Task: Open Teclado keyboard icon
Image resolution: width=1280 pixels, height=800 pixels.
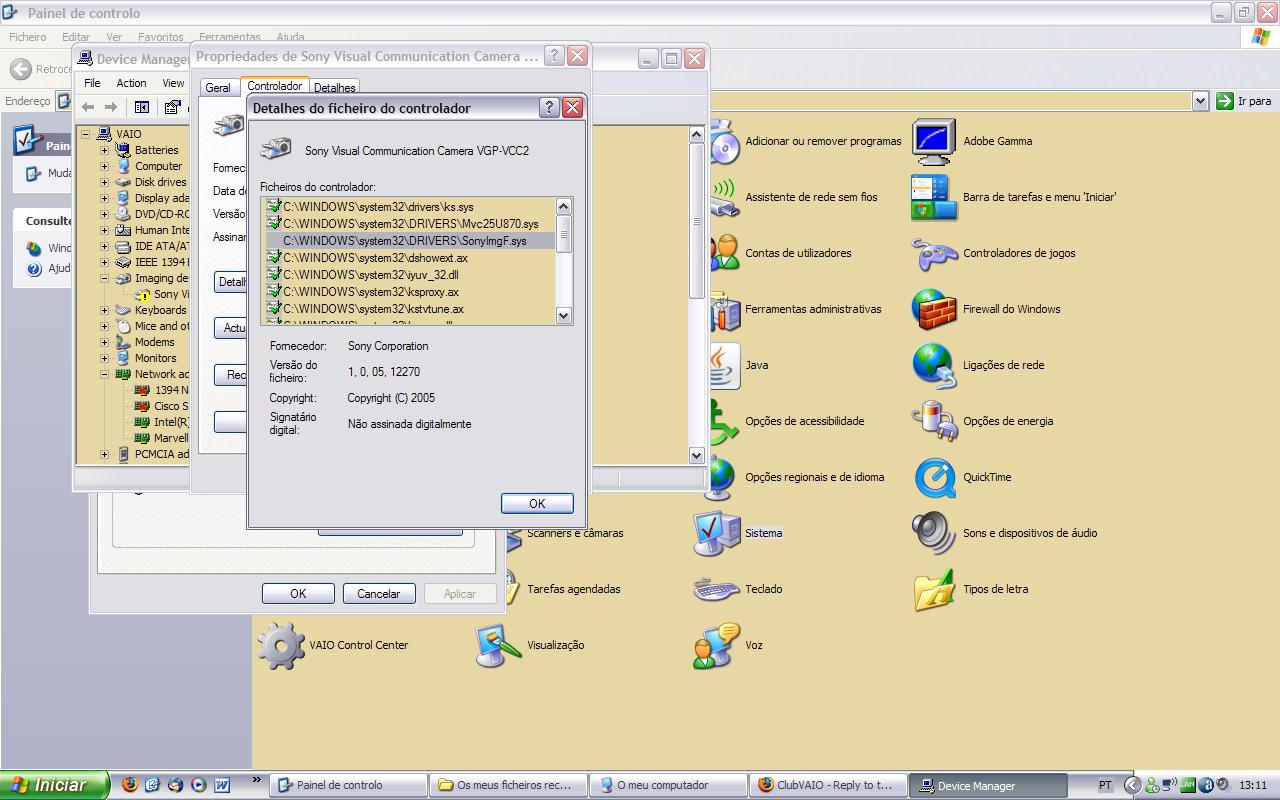Action: click(x=717, y=589)
